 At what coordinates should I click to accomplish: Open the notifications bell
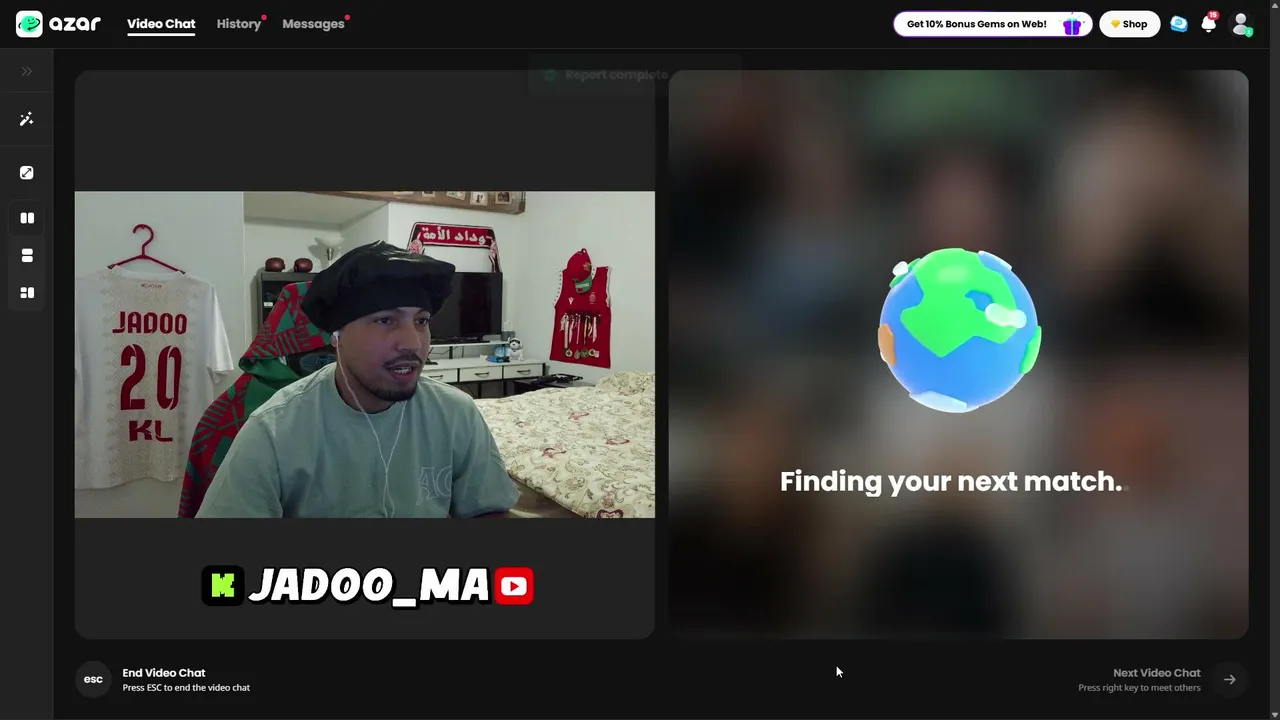1209,24
